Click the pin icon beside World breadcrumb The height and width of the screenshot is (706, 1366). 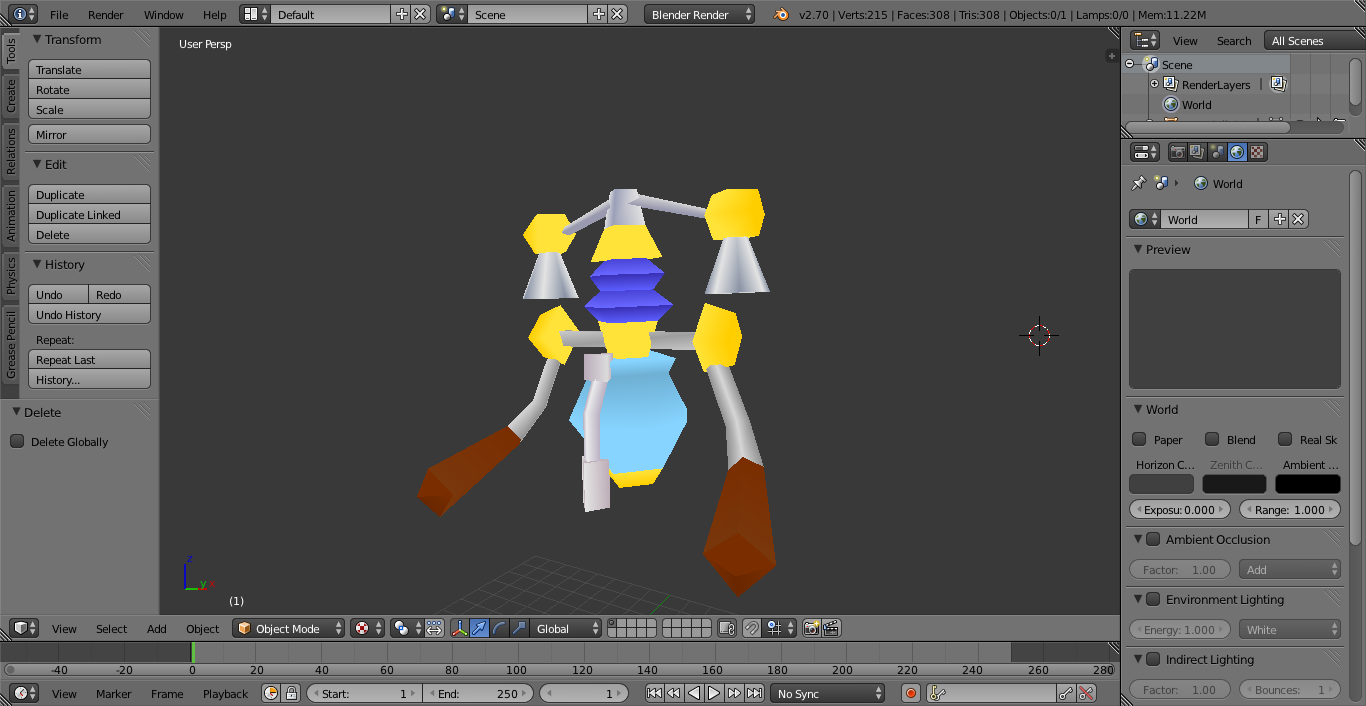pos(1138,184)
